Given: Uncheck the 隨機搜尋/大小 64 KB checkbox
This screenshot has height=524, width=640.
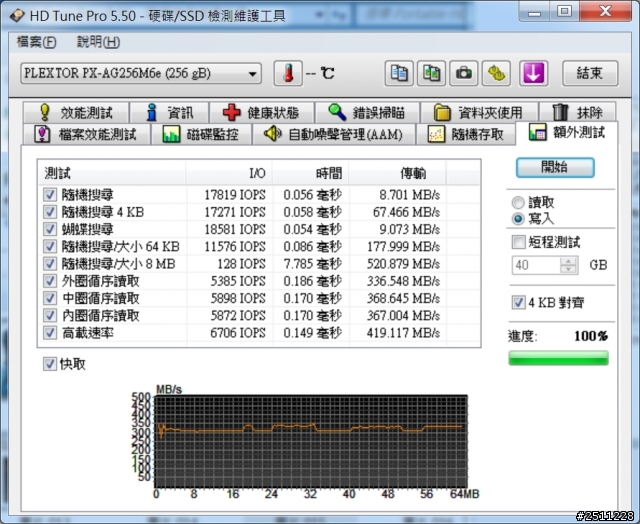Looking at the screenshot, I should tap(50, 246).
